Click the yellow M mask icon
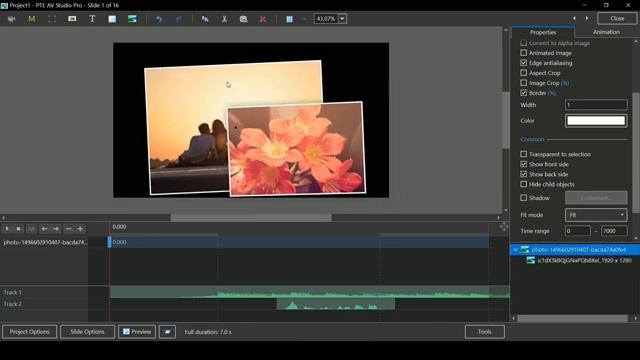 click(31, 19)
